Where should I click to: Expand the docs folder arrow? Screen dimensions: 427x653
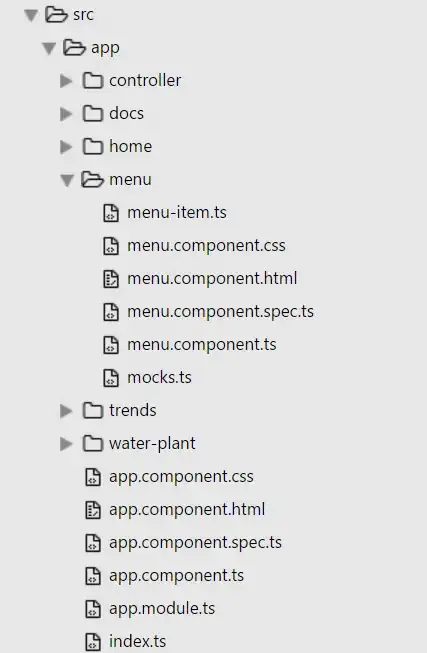coord(66,114)
